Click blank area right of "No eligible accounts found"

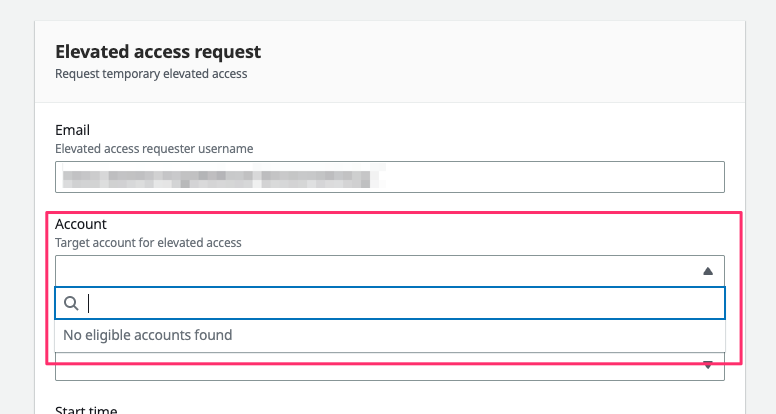click(480, 335)
